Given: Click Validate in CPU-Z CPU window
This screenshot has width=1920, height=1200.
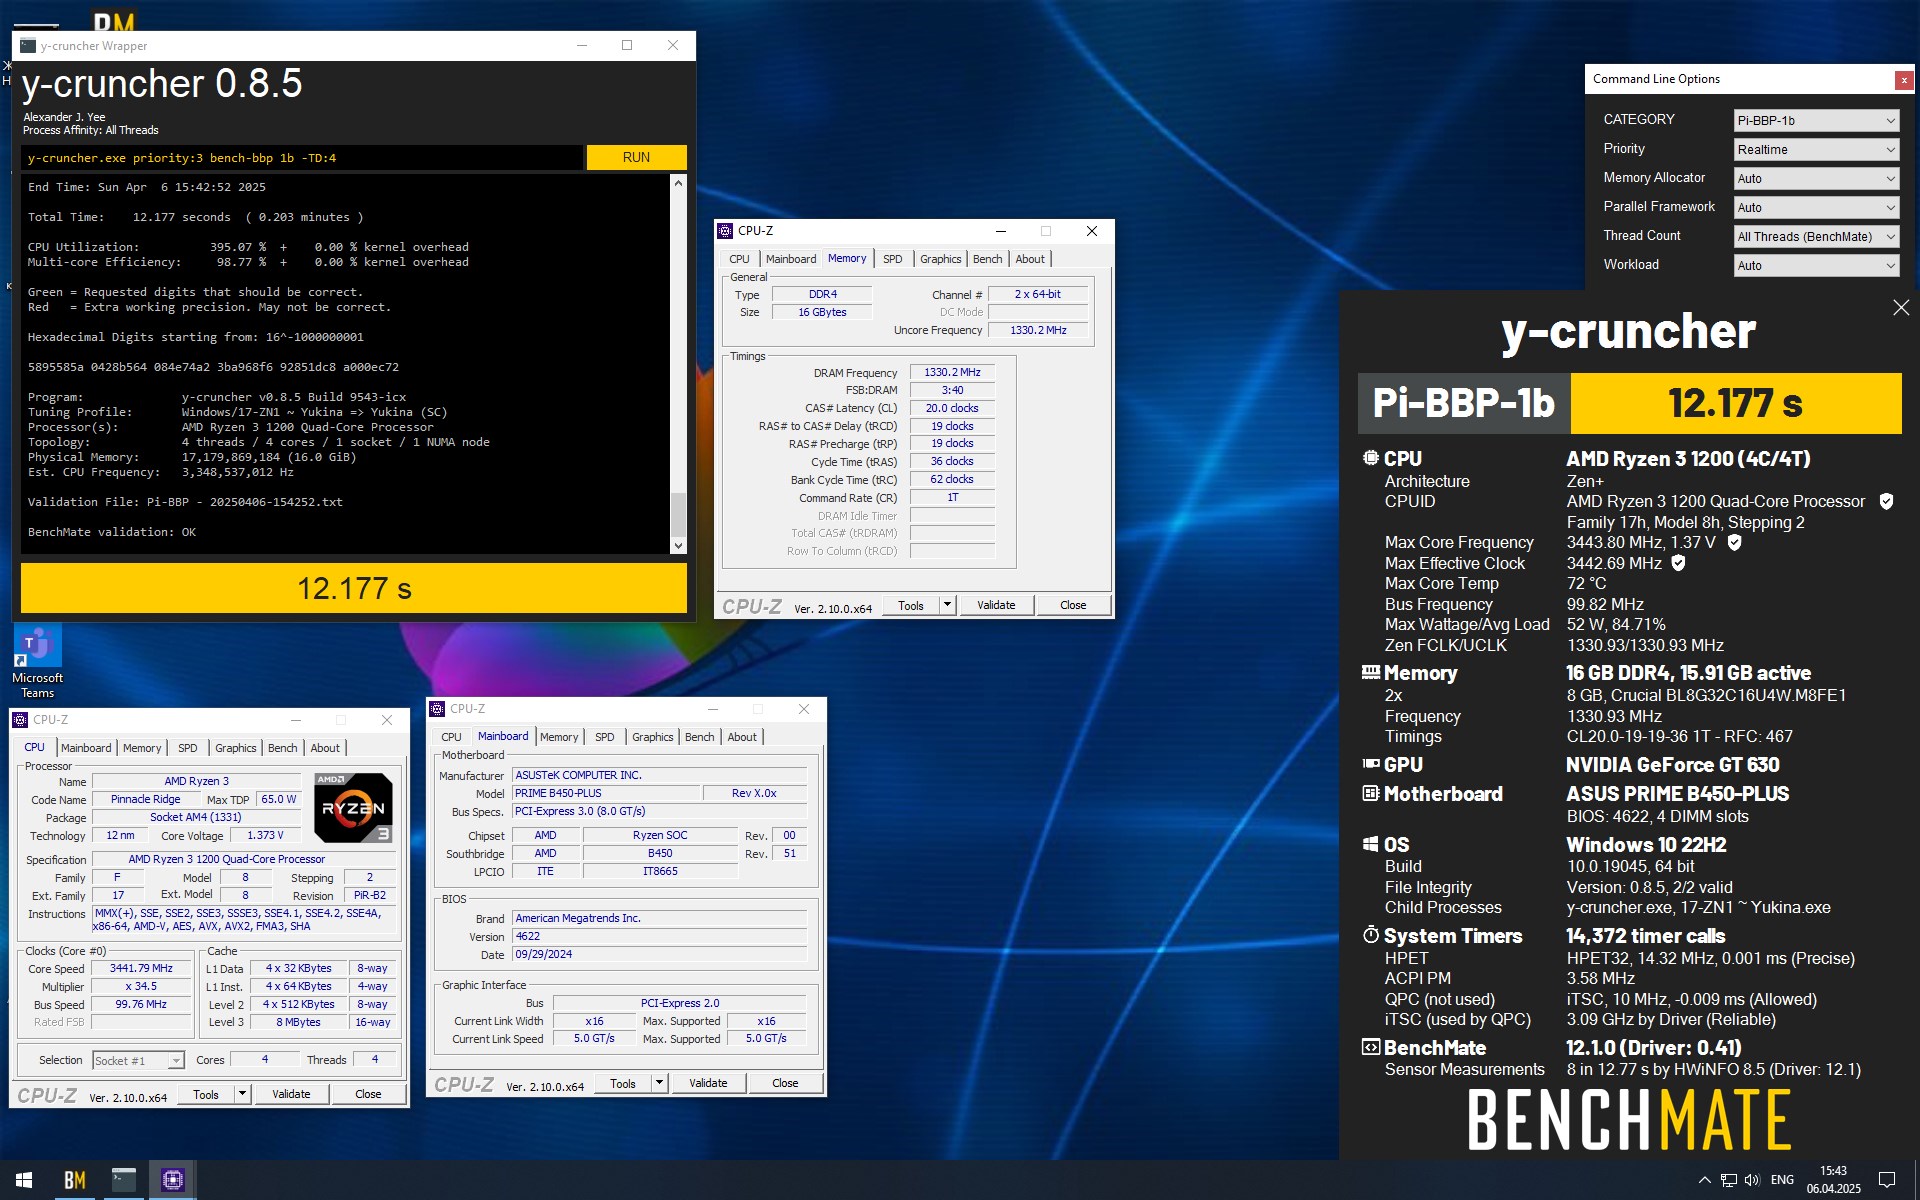Looking at the screenshot, I should [291, 1094].
